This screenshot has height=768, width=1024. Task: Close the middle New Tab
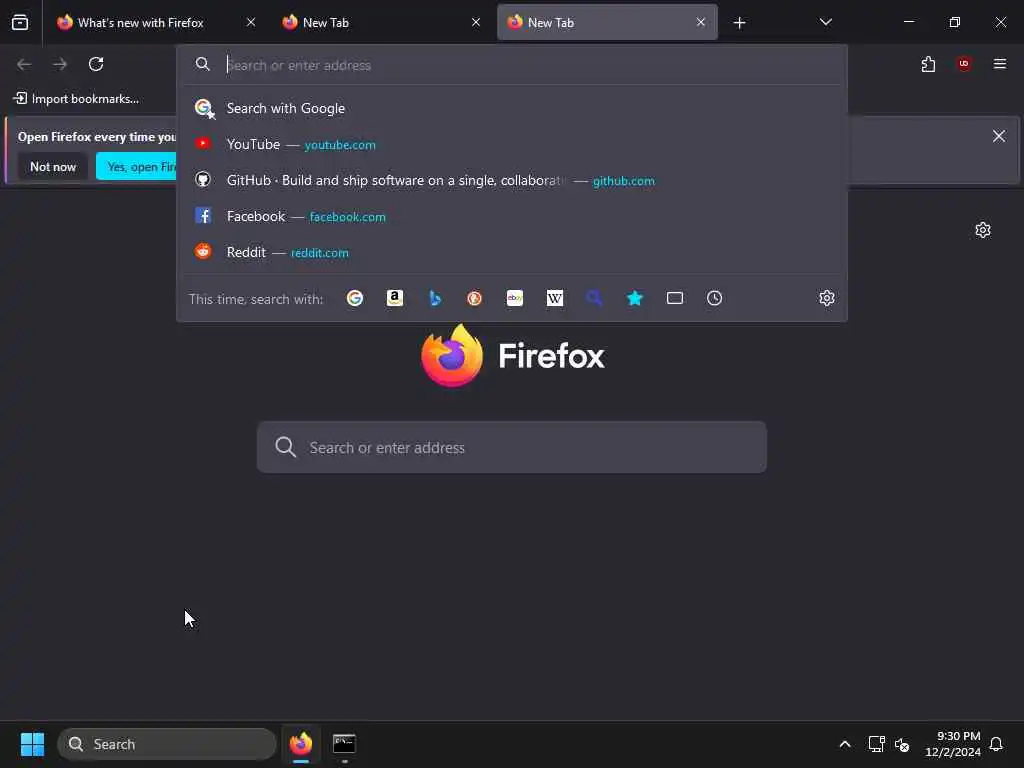click(x=476, y=22)
